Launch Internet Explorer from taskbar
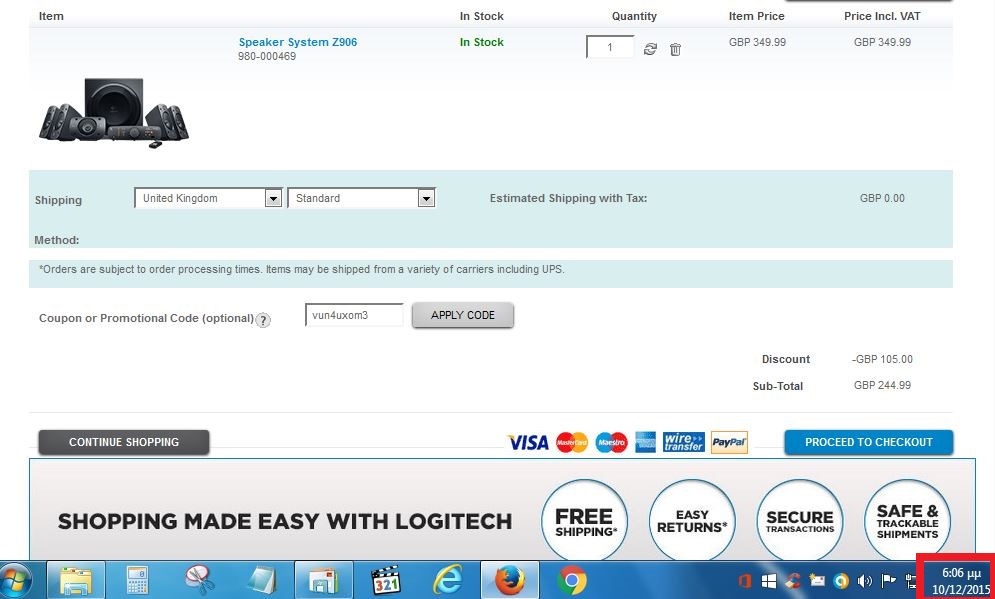995x599 pixels. click(x=447, y=581)
